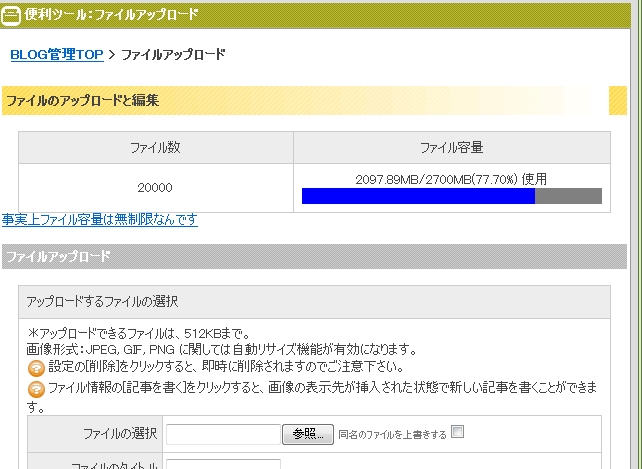Image resolution: width=642 pixels, height=469 pixels.
Task: Click the 同名のファイルを上書きする label text
Action: tap(392, 433)
